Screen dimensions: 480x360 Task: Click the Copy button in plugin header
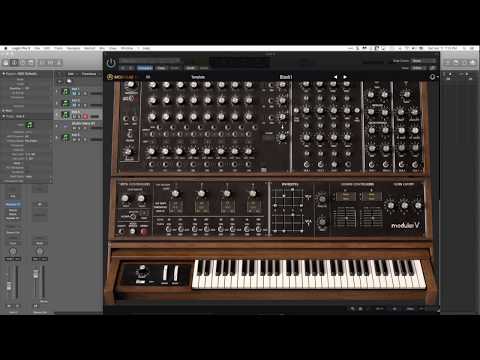click(x=161, y=68)
